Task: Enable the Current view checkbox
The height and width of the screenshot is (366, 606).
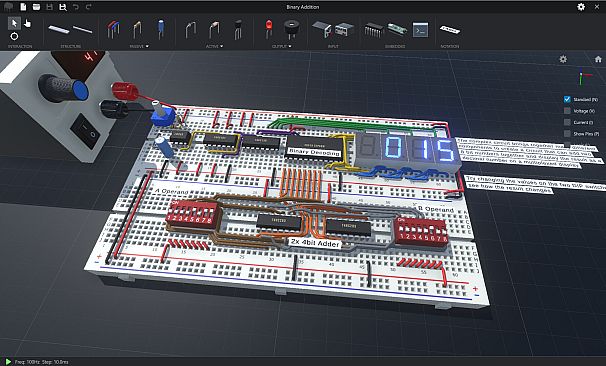Action: click(567, 122)
